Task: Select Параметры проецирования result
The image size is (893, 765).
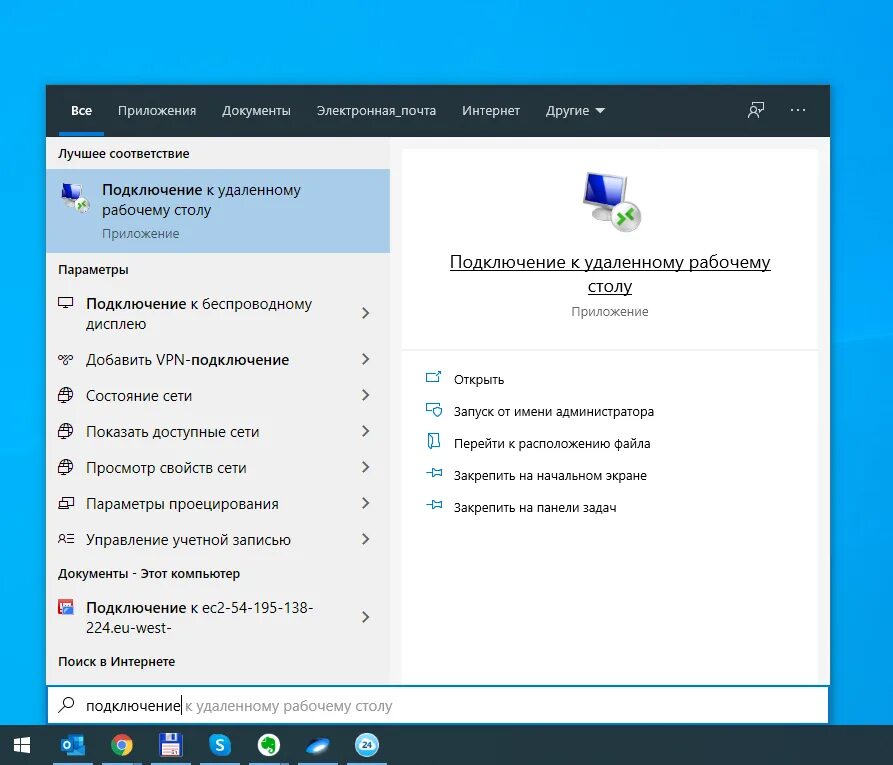Action: (x=218, y=503)
